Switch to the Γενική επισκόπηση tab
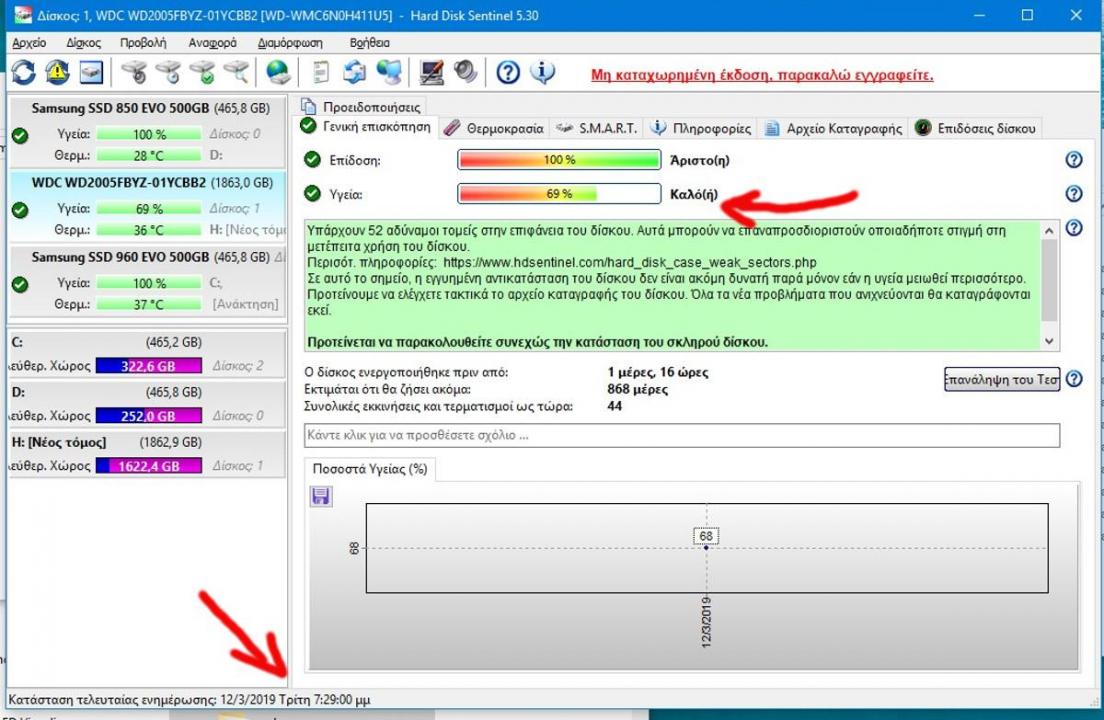Viewport: 1104px width, 720px height. 365,127
